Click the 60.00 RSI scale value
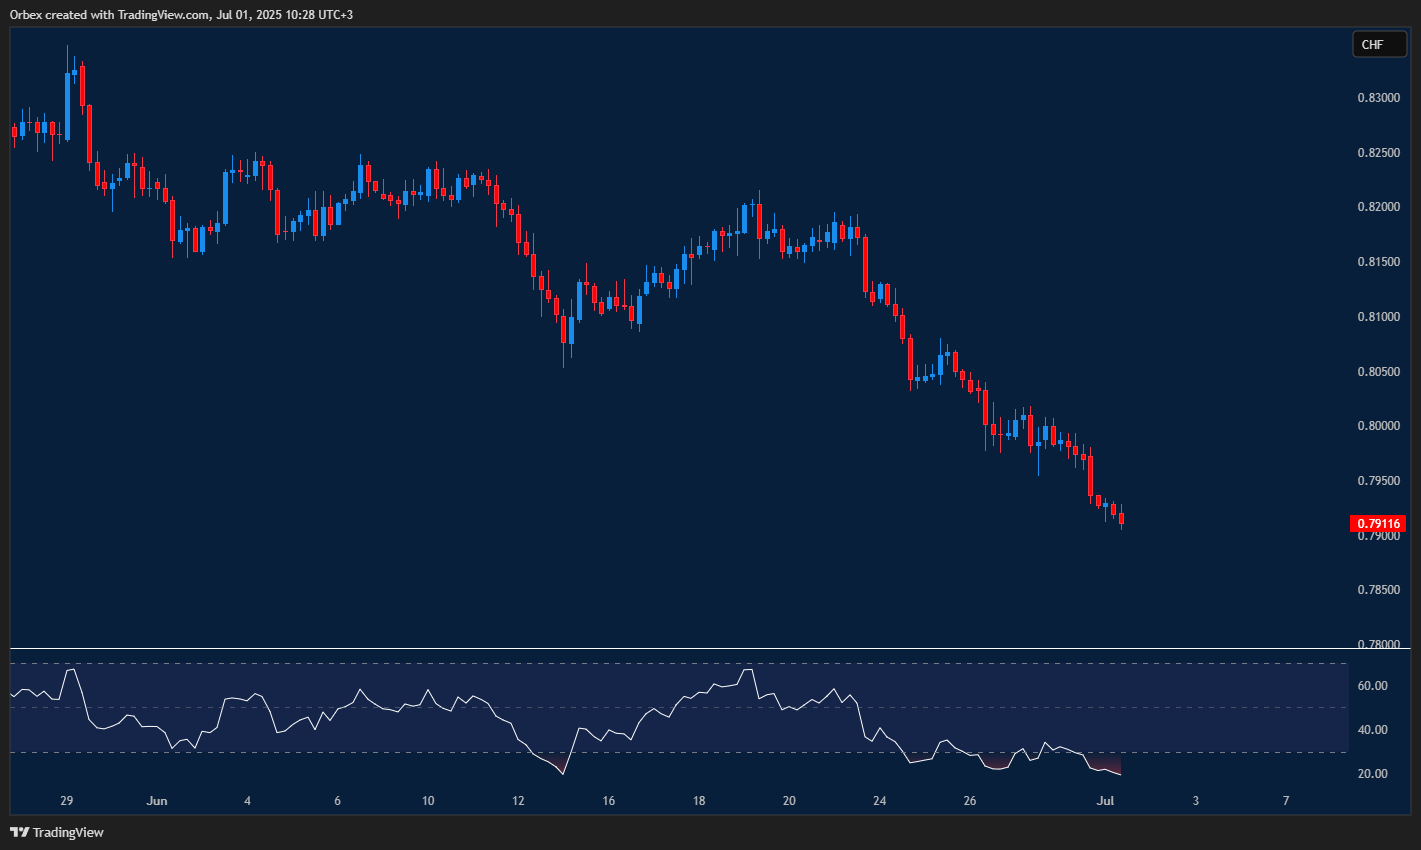This screenshot has width=1421, height=850. point(1371,685)
